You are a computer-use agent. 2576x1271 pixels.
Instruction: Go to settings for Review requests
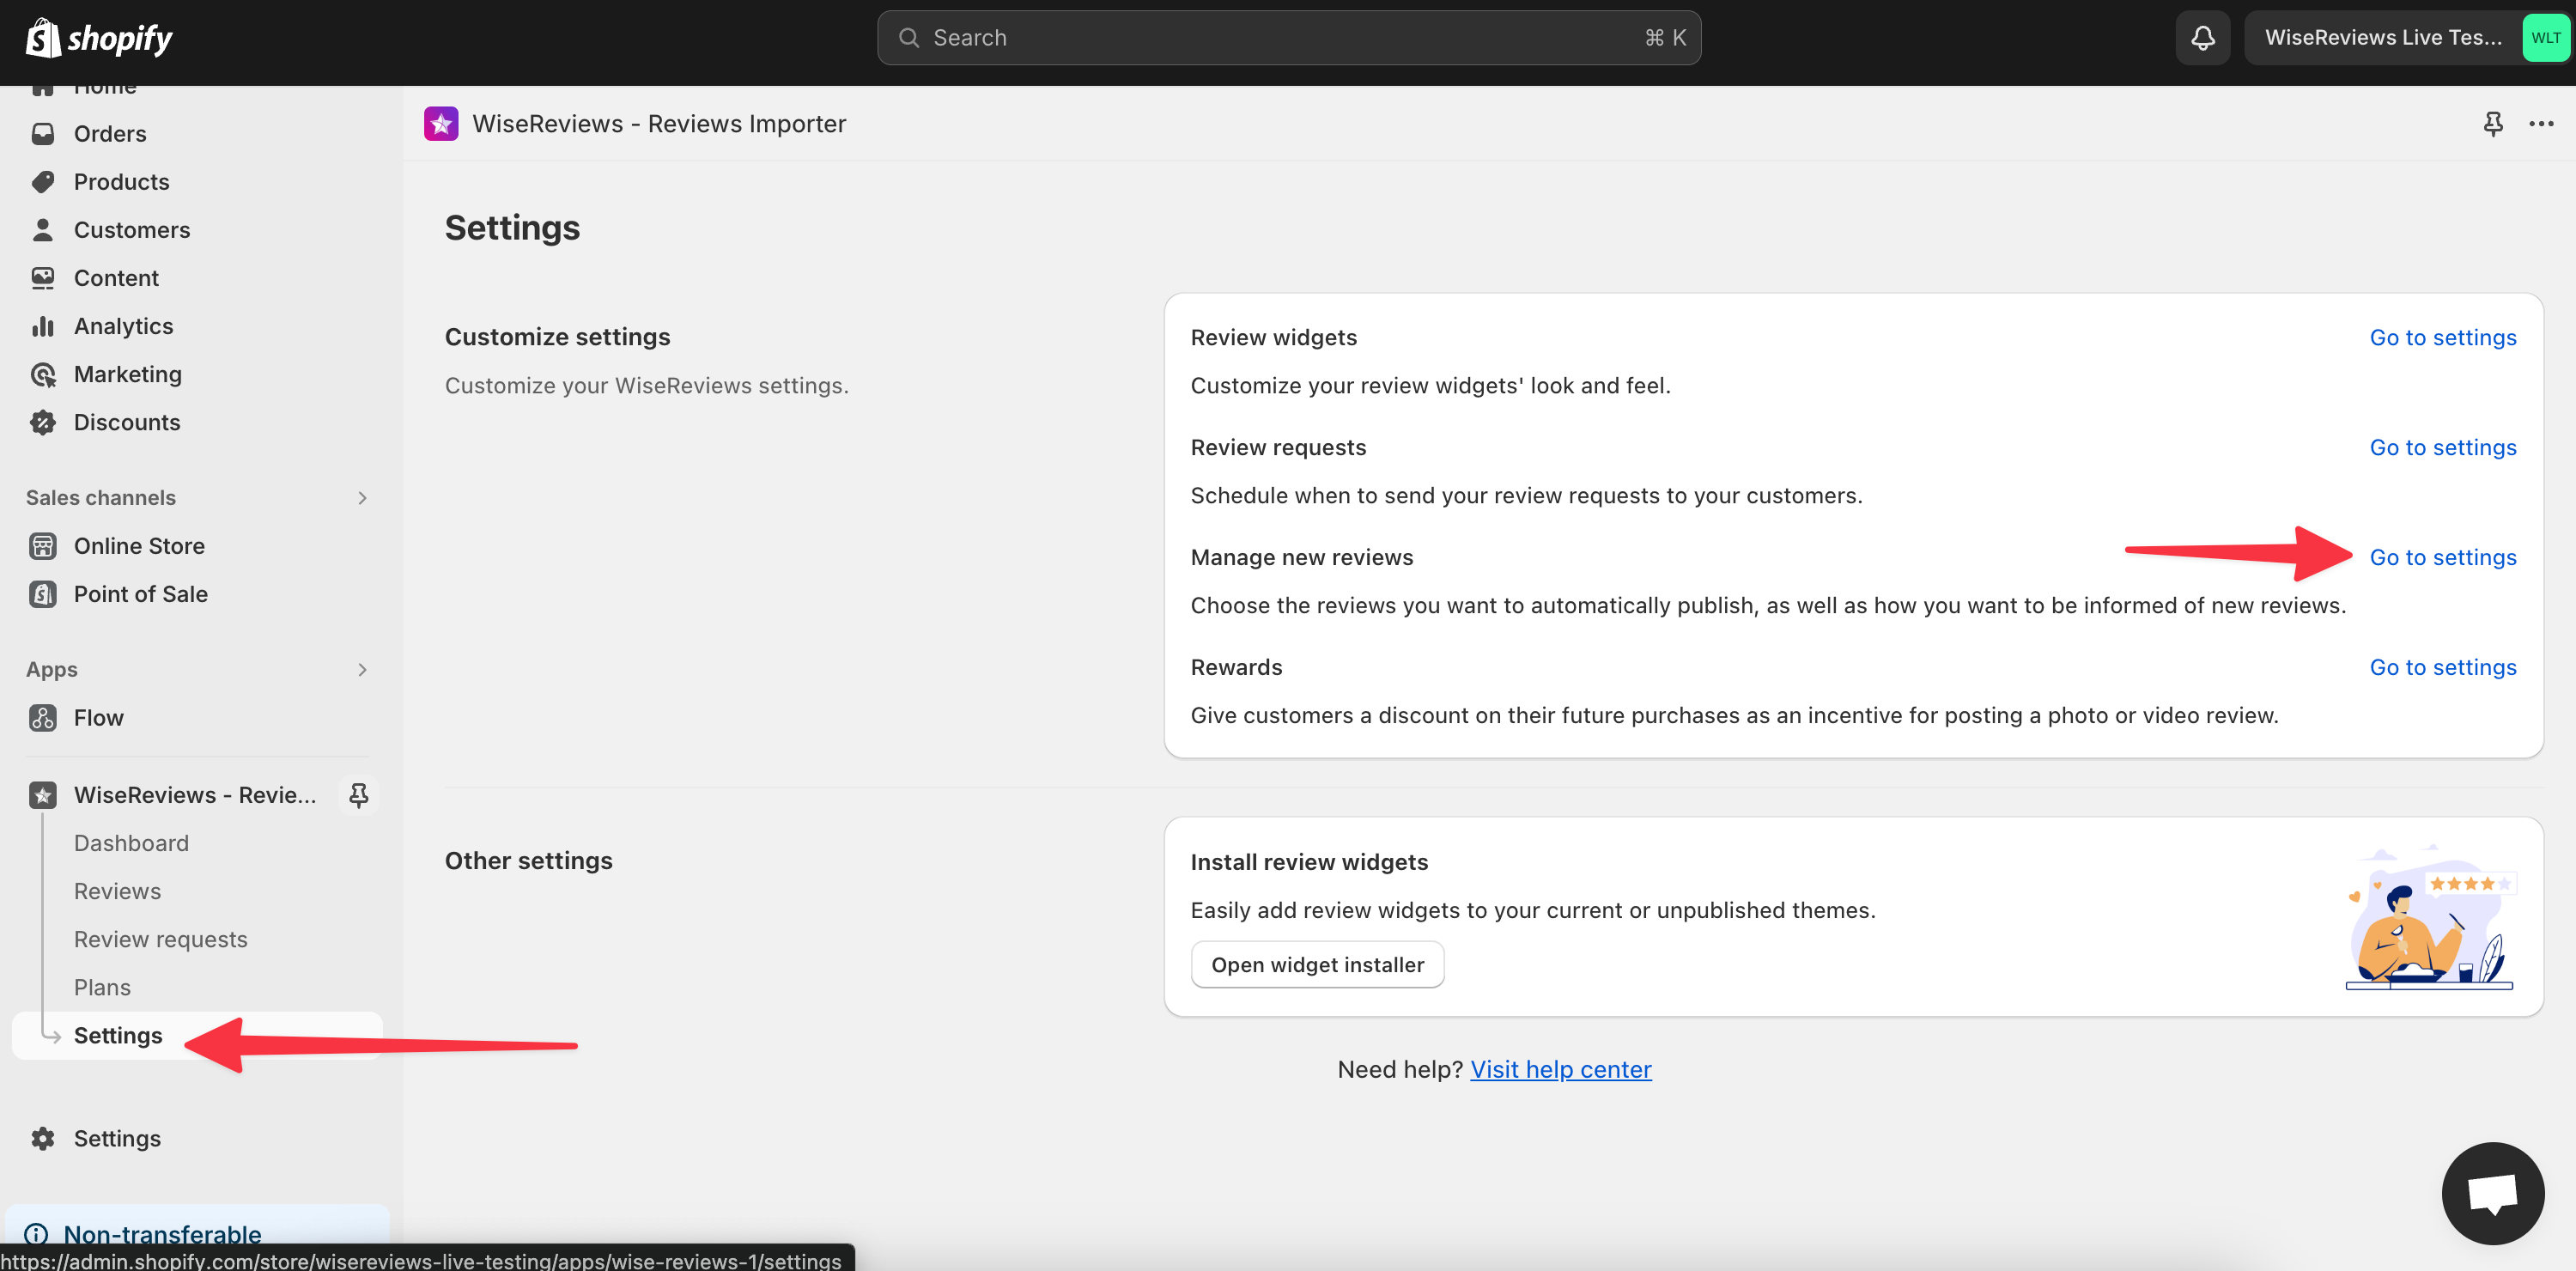tap(2442, 448)
